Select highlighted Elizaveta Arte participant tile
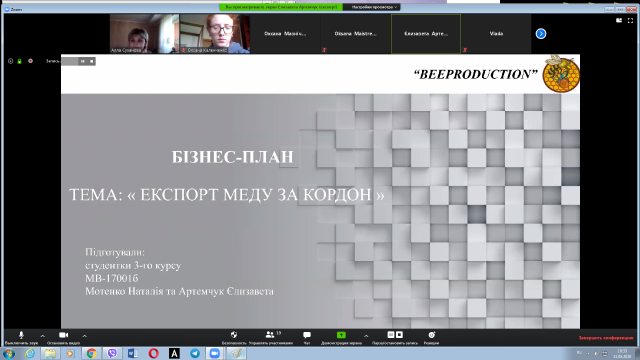The height and width of the screenshot is (360, 640). tap(426, 34)
